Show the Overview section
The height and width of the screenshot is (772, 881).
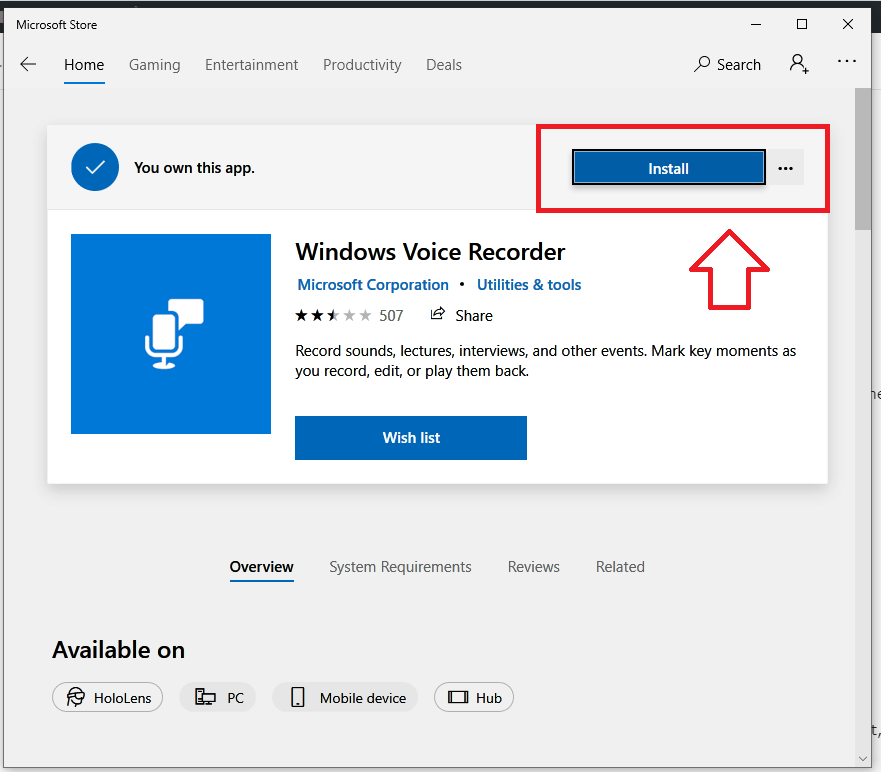point(261,567)
